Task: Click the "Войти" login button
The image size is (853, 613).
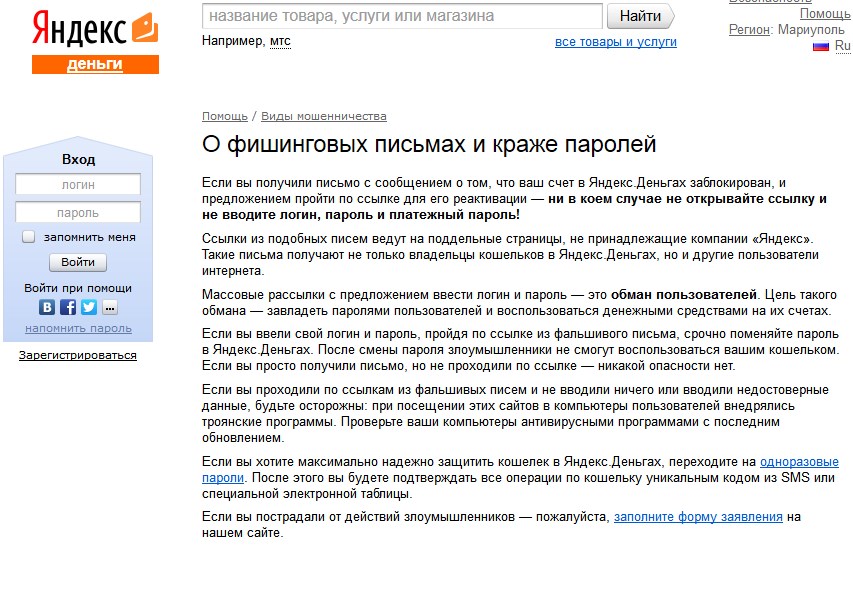Action: click(78, 262)
